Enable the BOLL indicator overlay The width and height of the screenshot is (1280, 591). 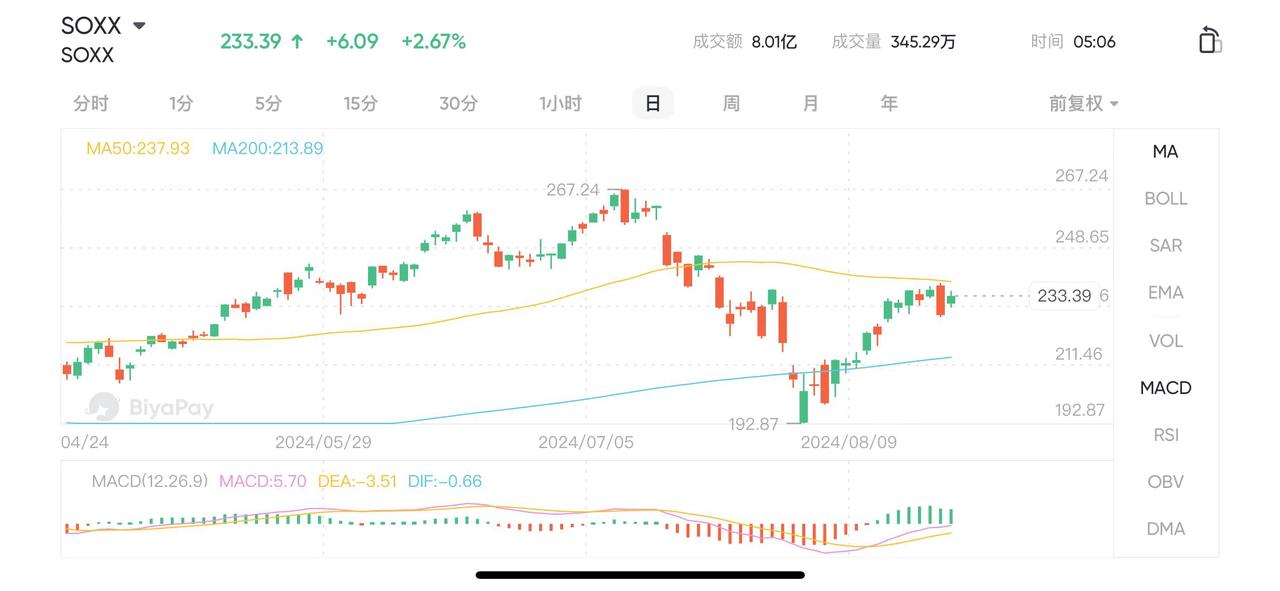(1165, 198)
